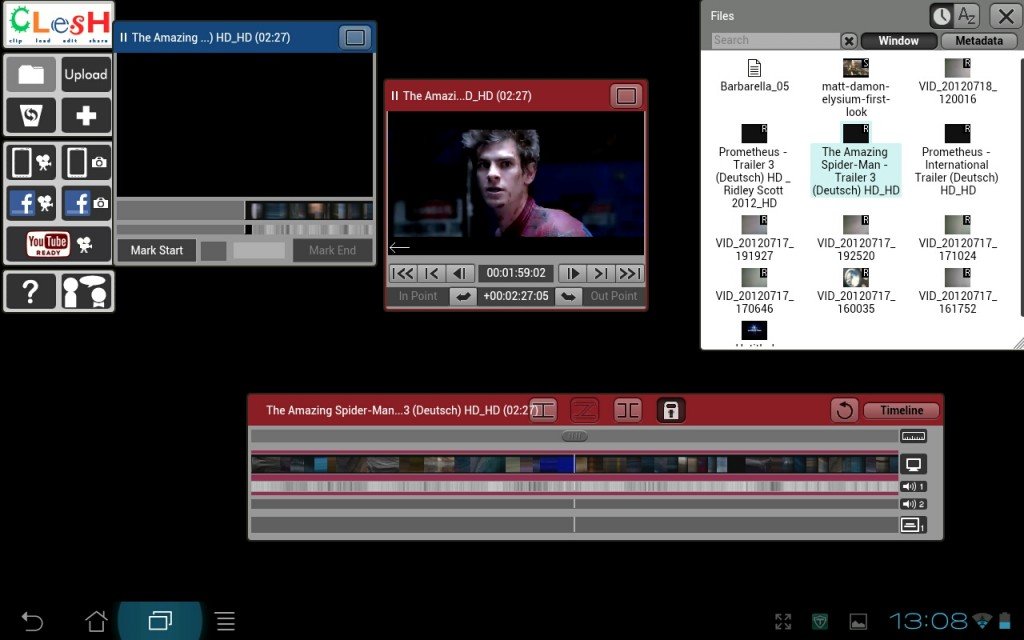This screenshot has height=640, width=1024.
Task: Expand the red player window via title icon
Action: (x=626, y=96)
